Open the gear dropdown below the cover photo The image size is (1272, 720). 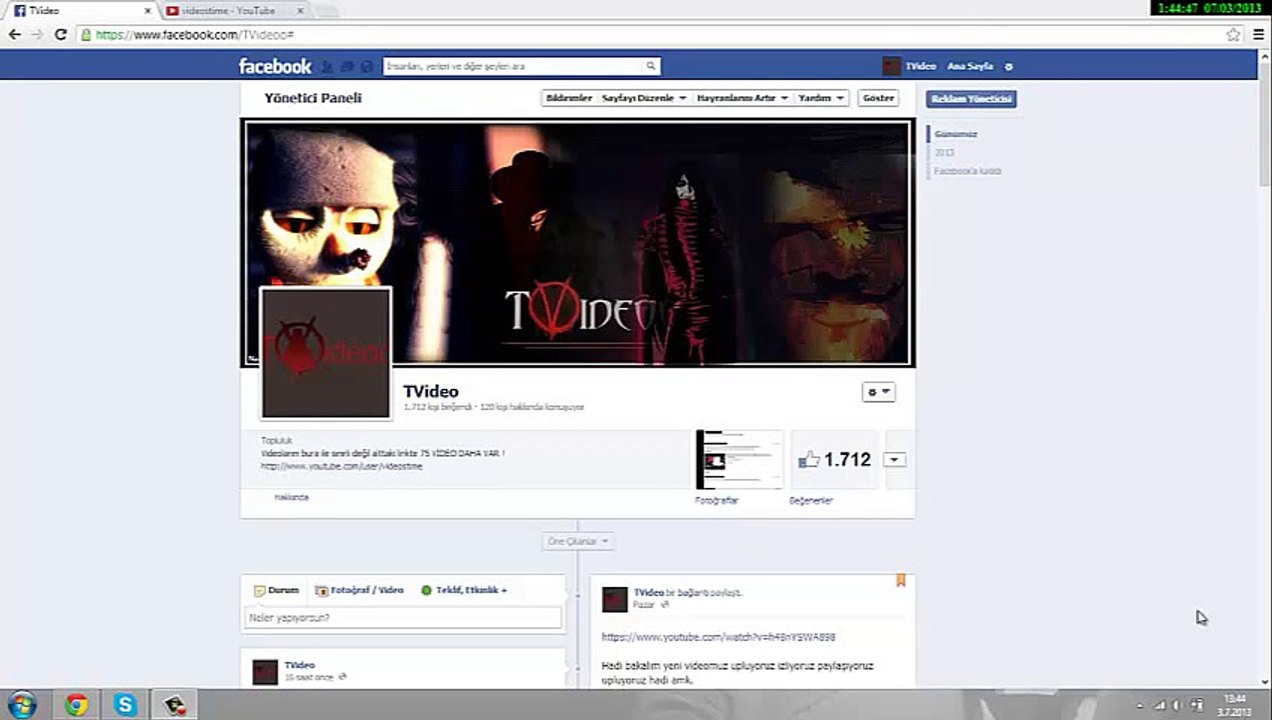tap(879, 392)
